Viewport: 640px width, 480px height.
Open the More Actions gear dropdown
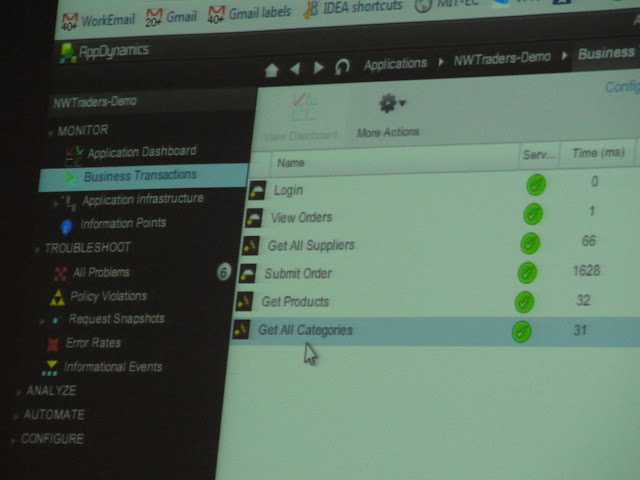coord(388,116)
